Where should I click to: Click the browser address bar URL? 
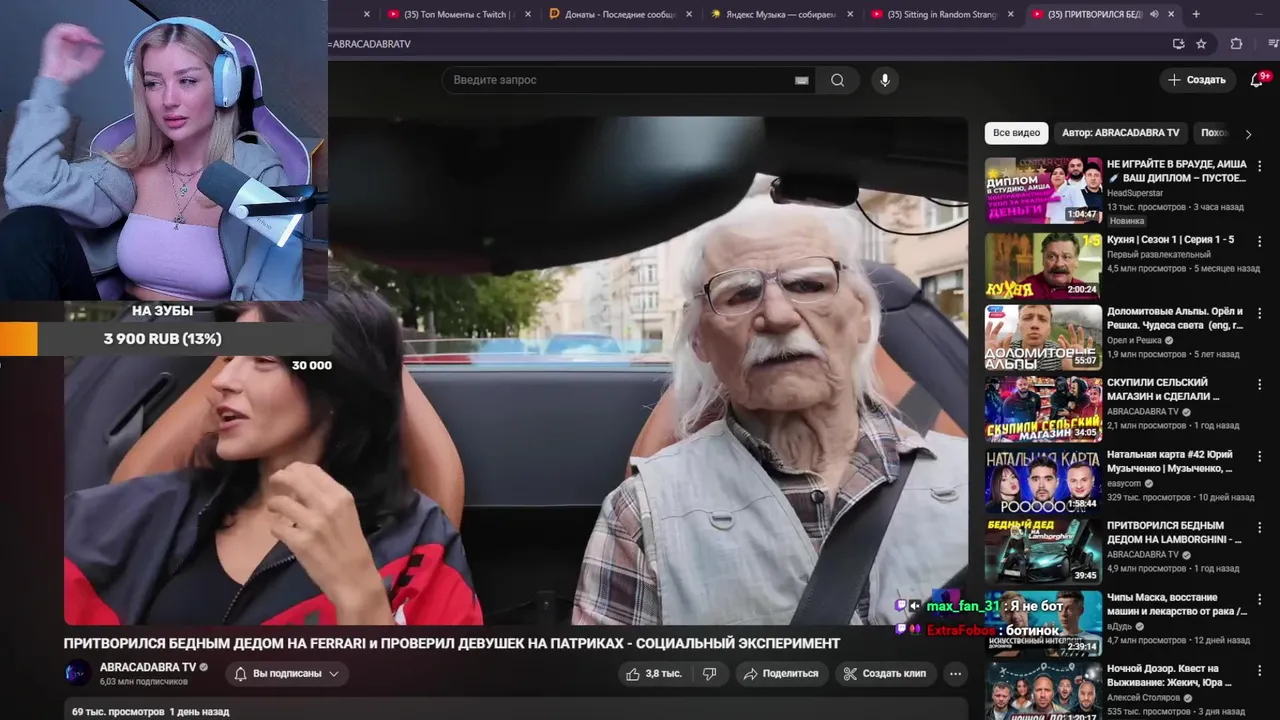(372, 44)
